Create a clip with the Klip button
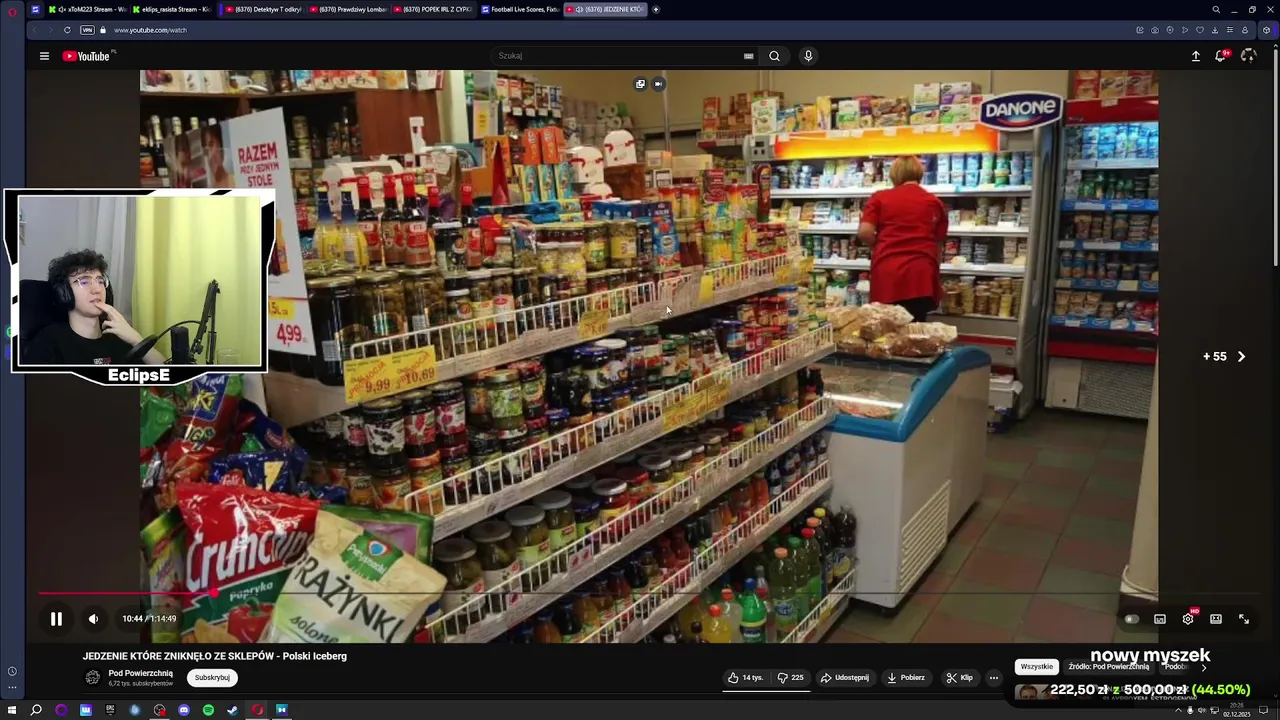1280x720 pixels. coord(959,677)
